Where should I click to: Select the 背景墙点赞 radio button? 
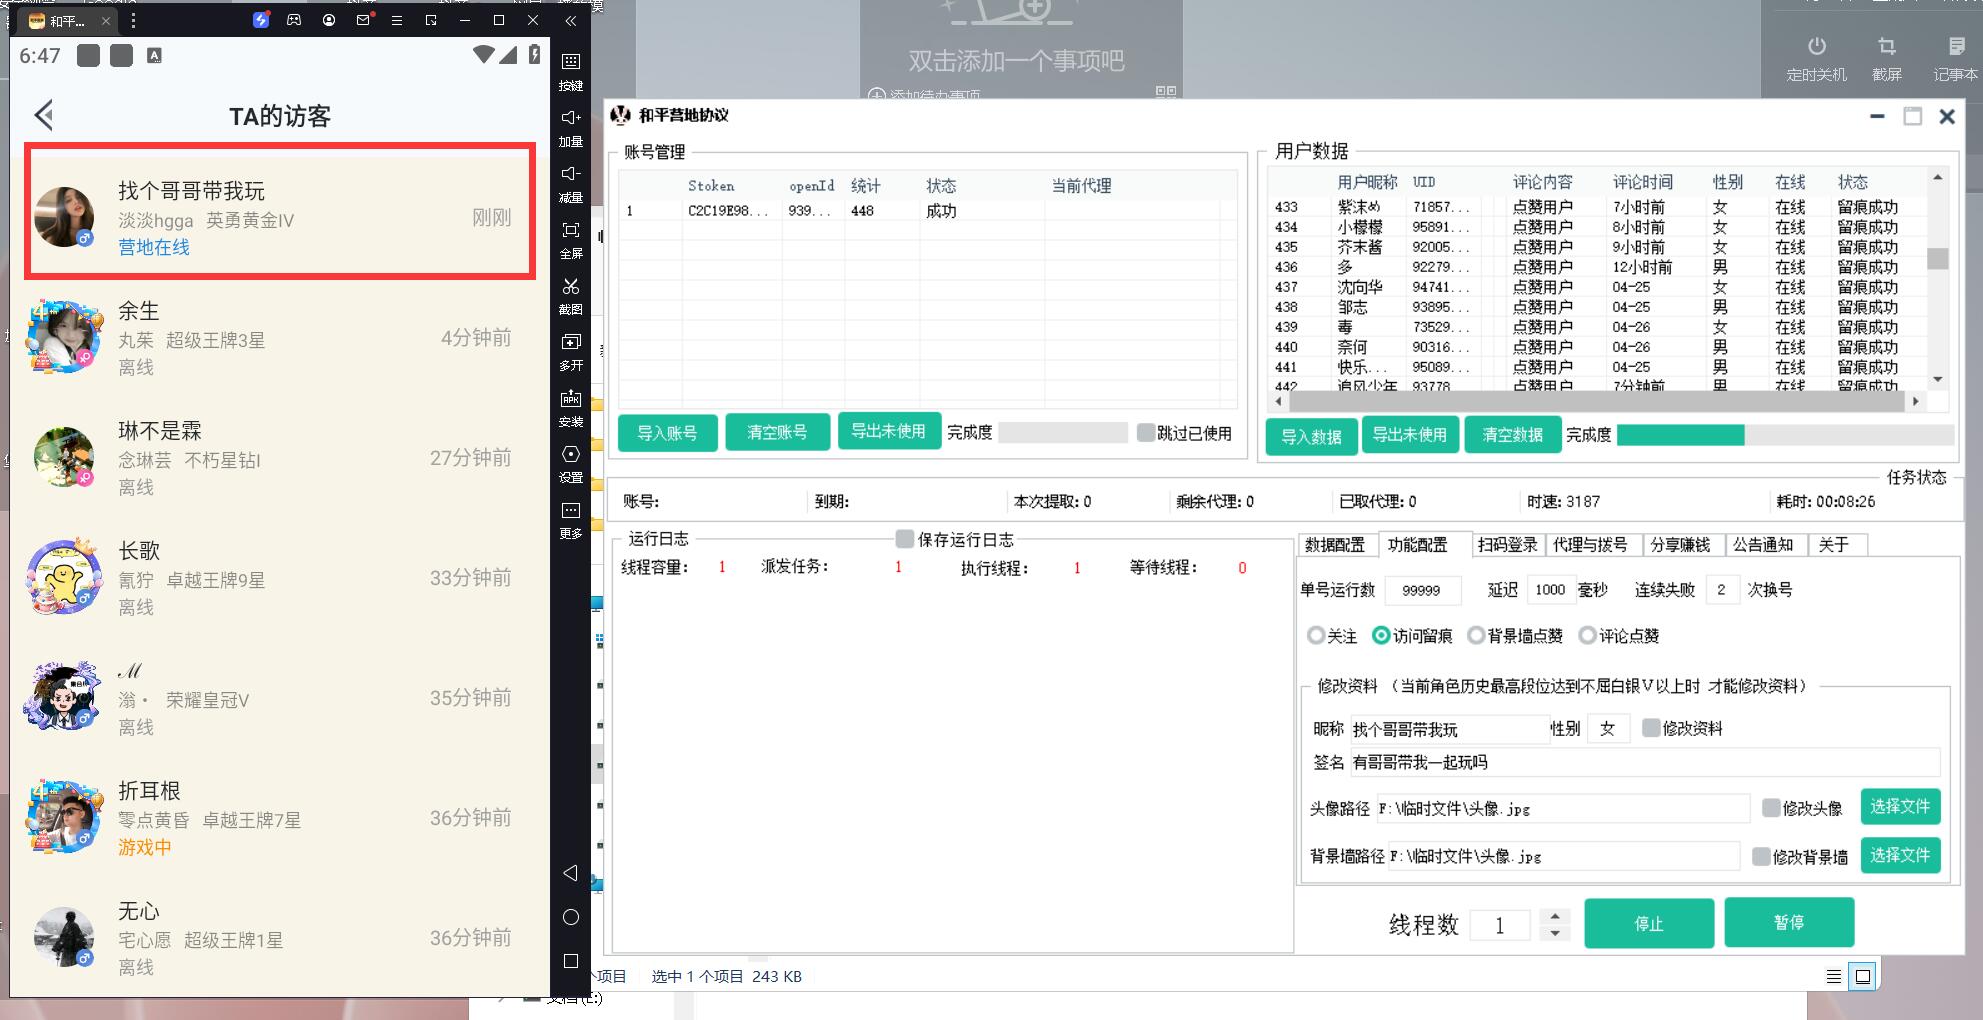point(1476,636)
